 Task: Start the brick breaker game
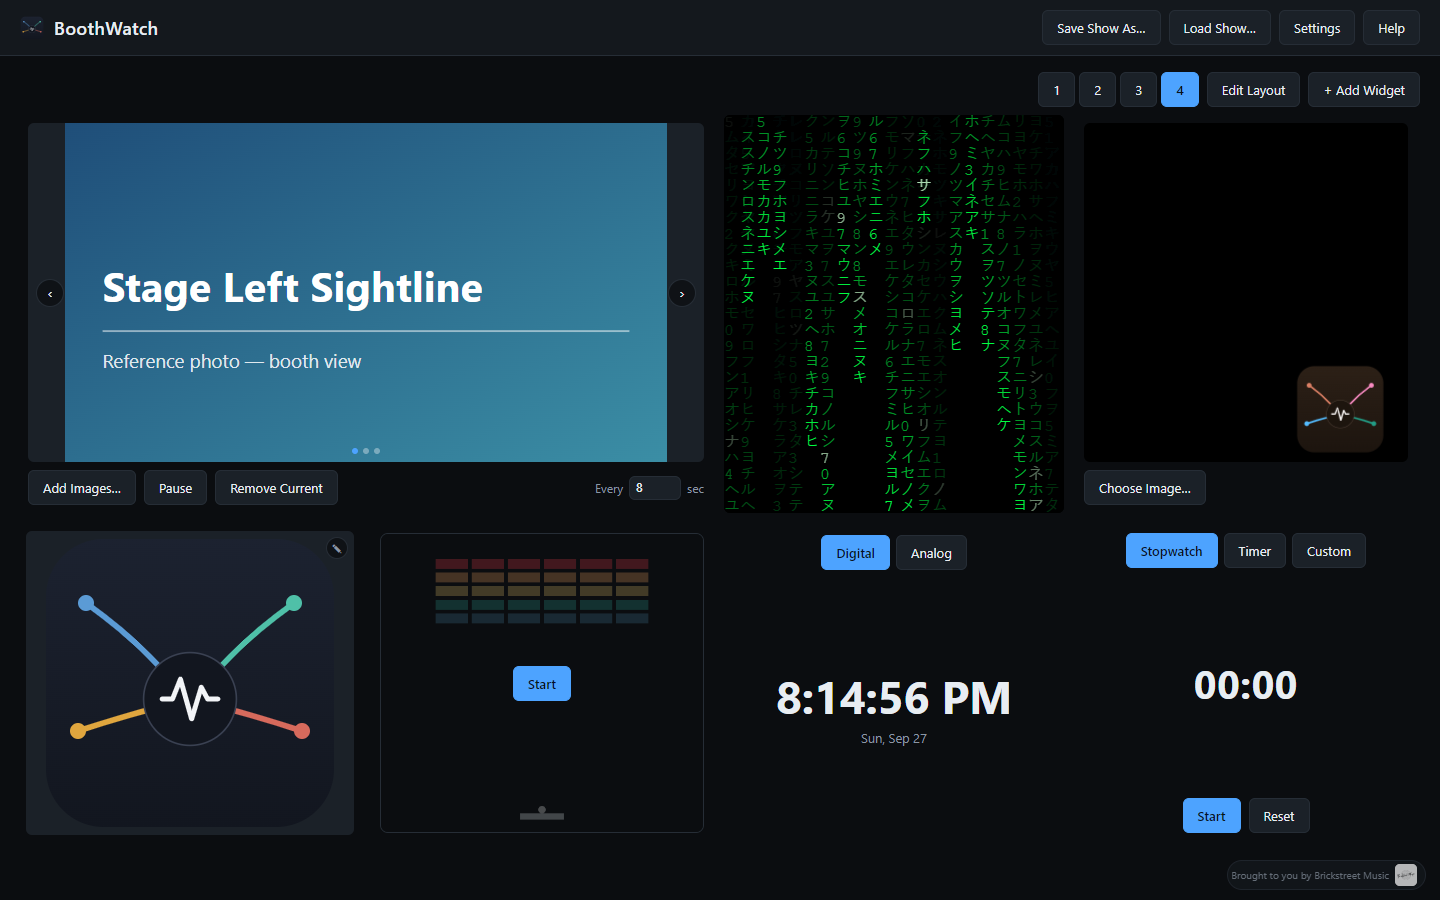(x=542, y=684)
